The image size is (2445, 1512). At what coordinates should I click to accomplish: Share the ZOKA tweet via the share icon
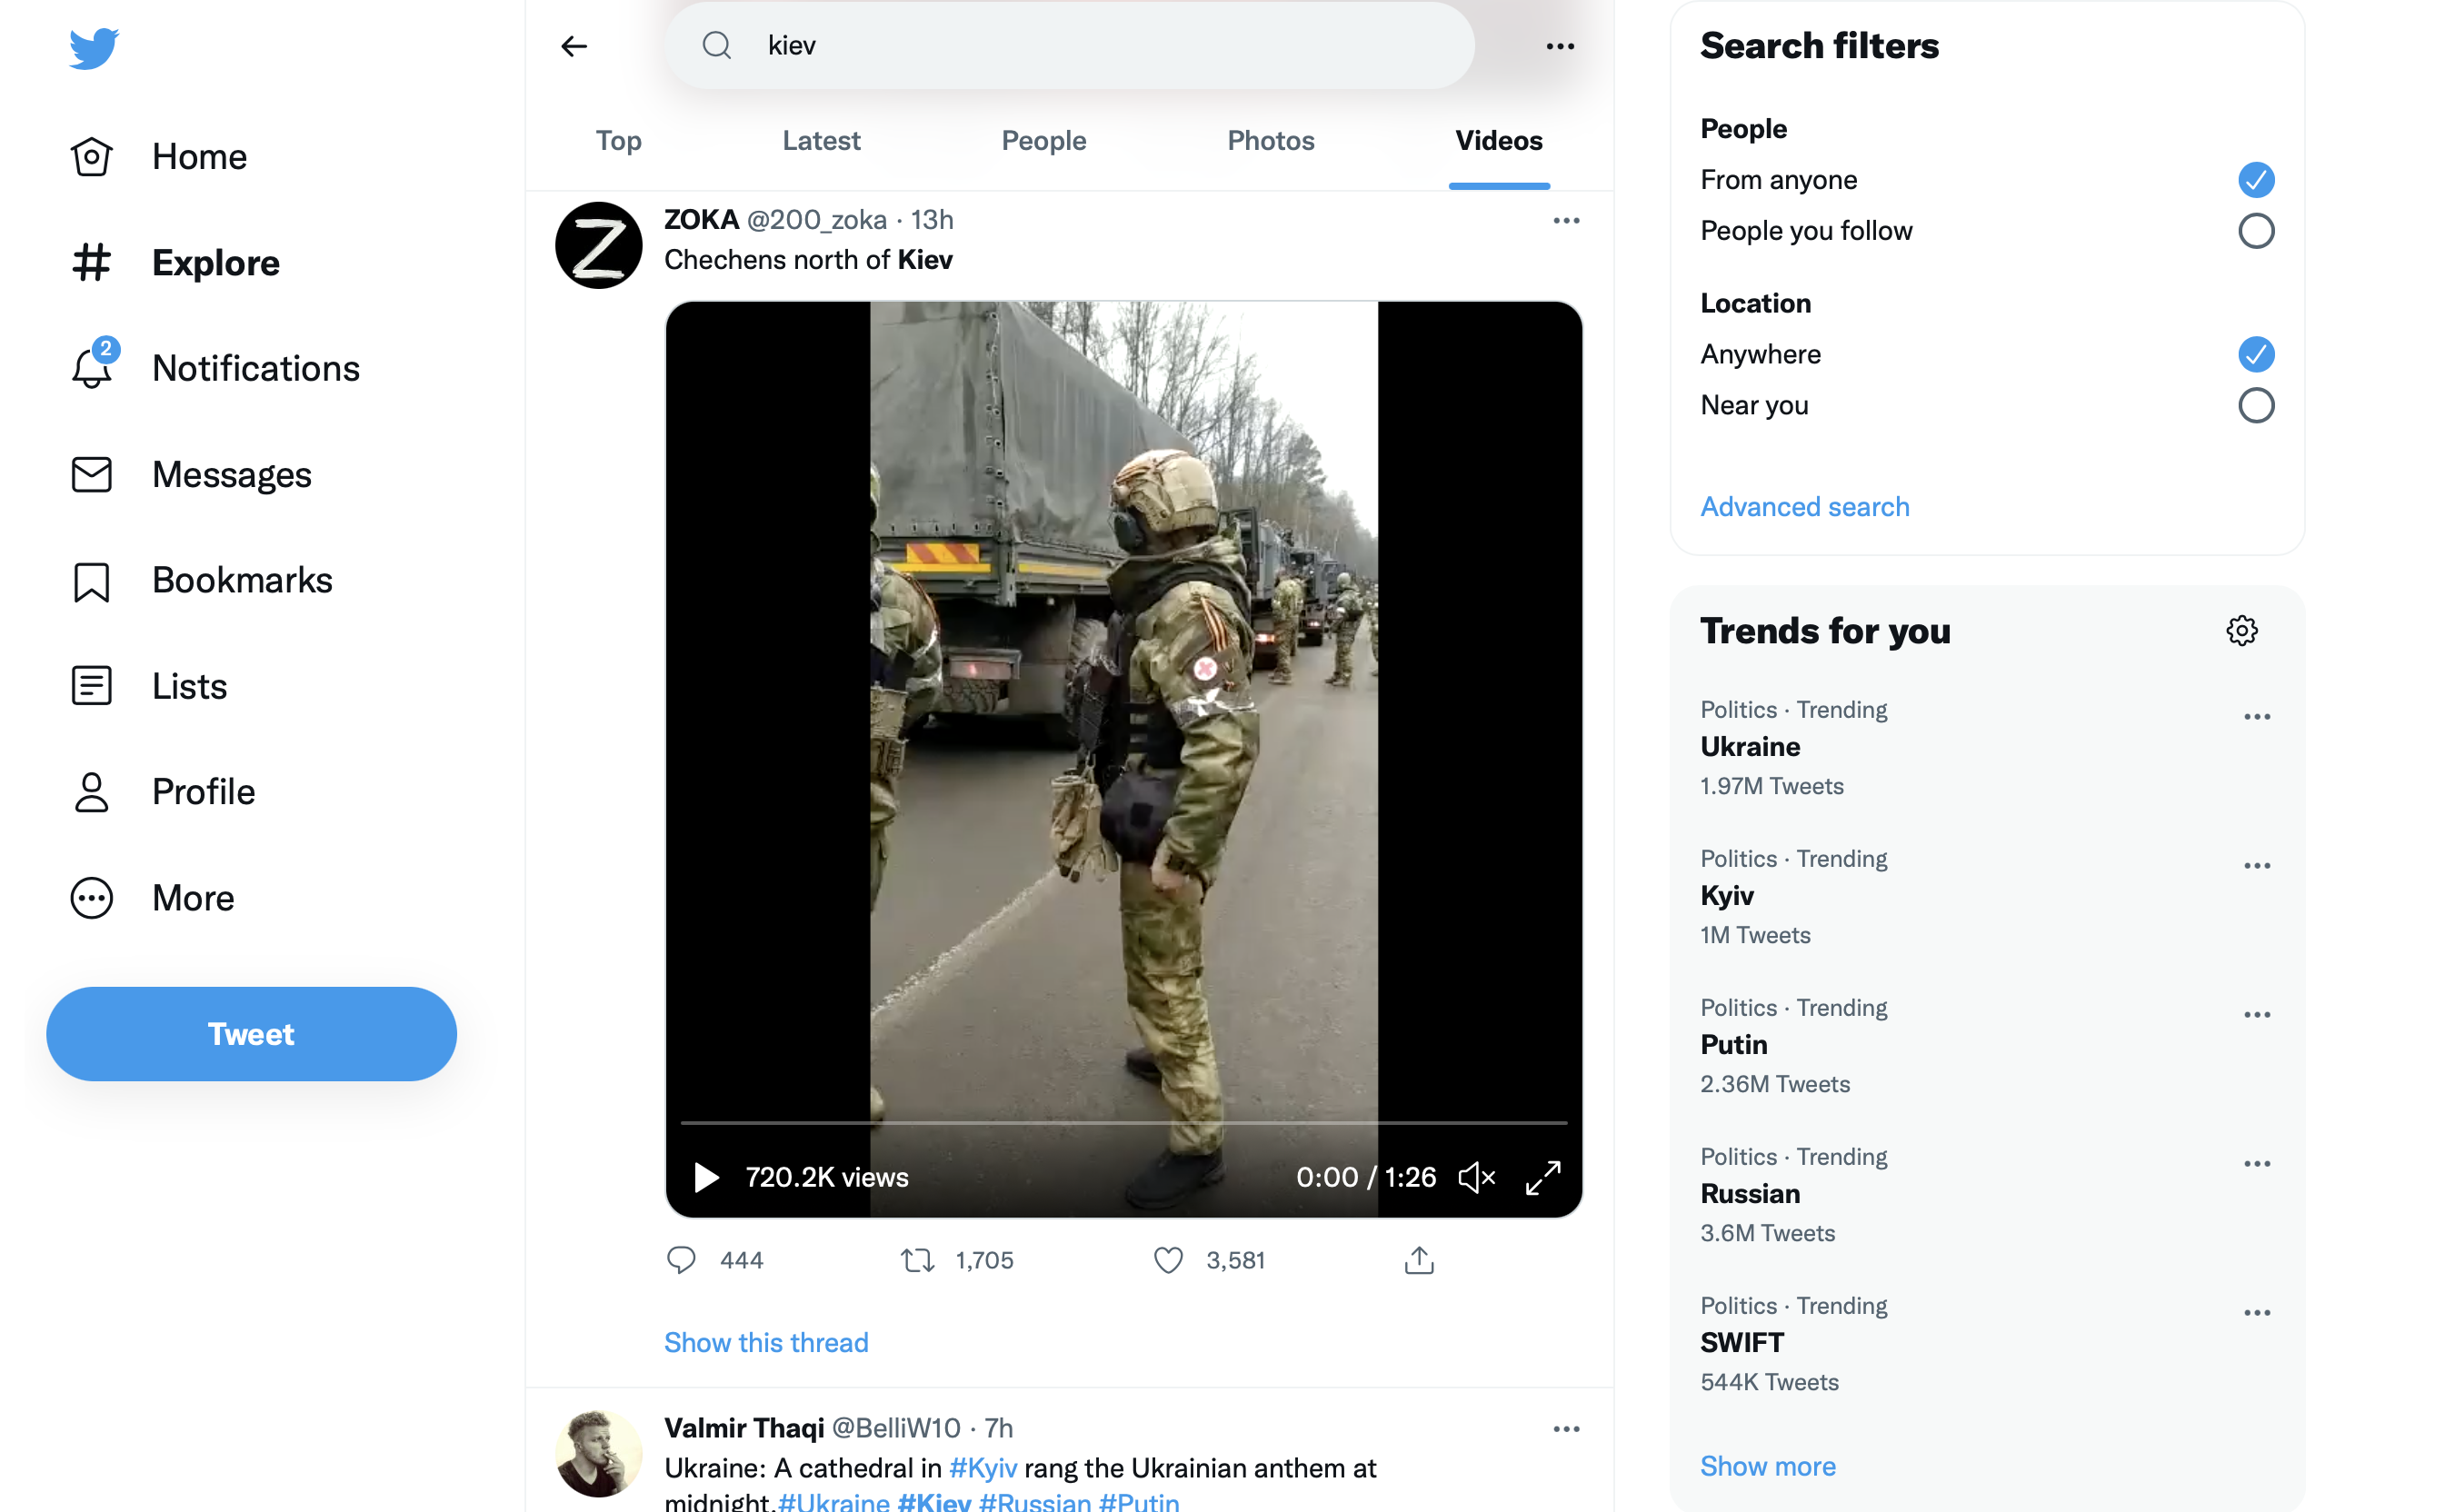(x=1419, y=1260)
